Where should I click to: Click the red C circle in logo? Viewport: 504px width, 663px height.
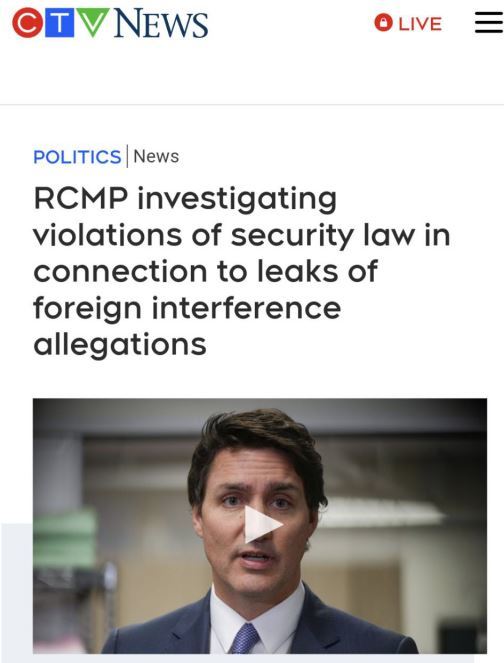click(27, 23)
